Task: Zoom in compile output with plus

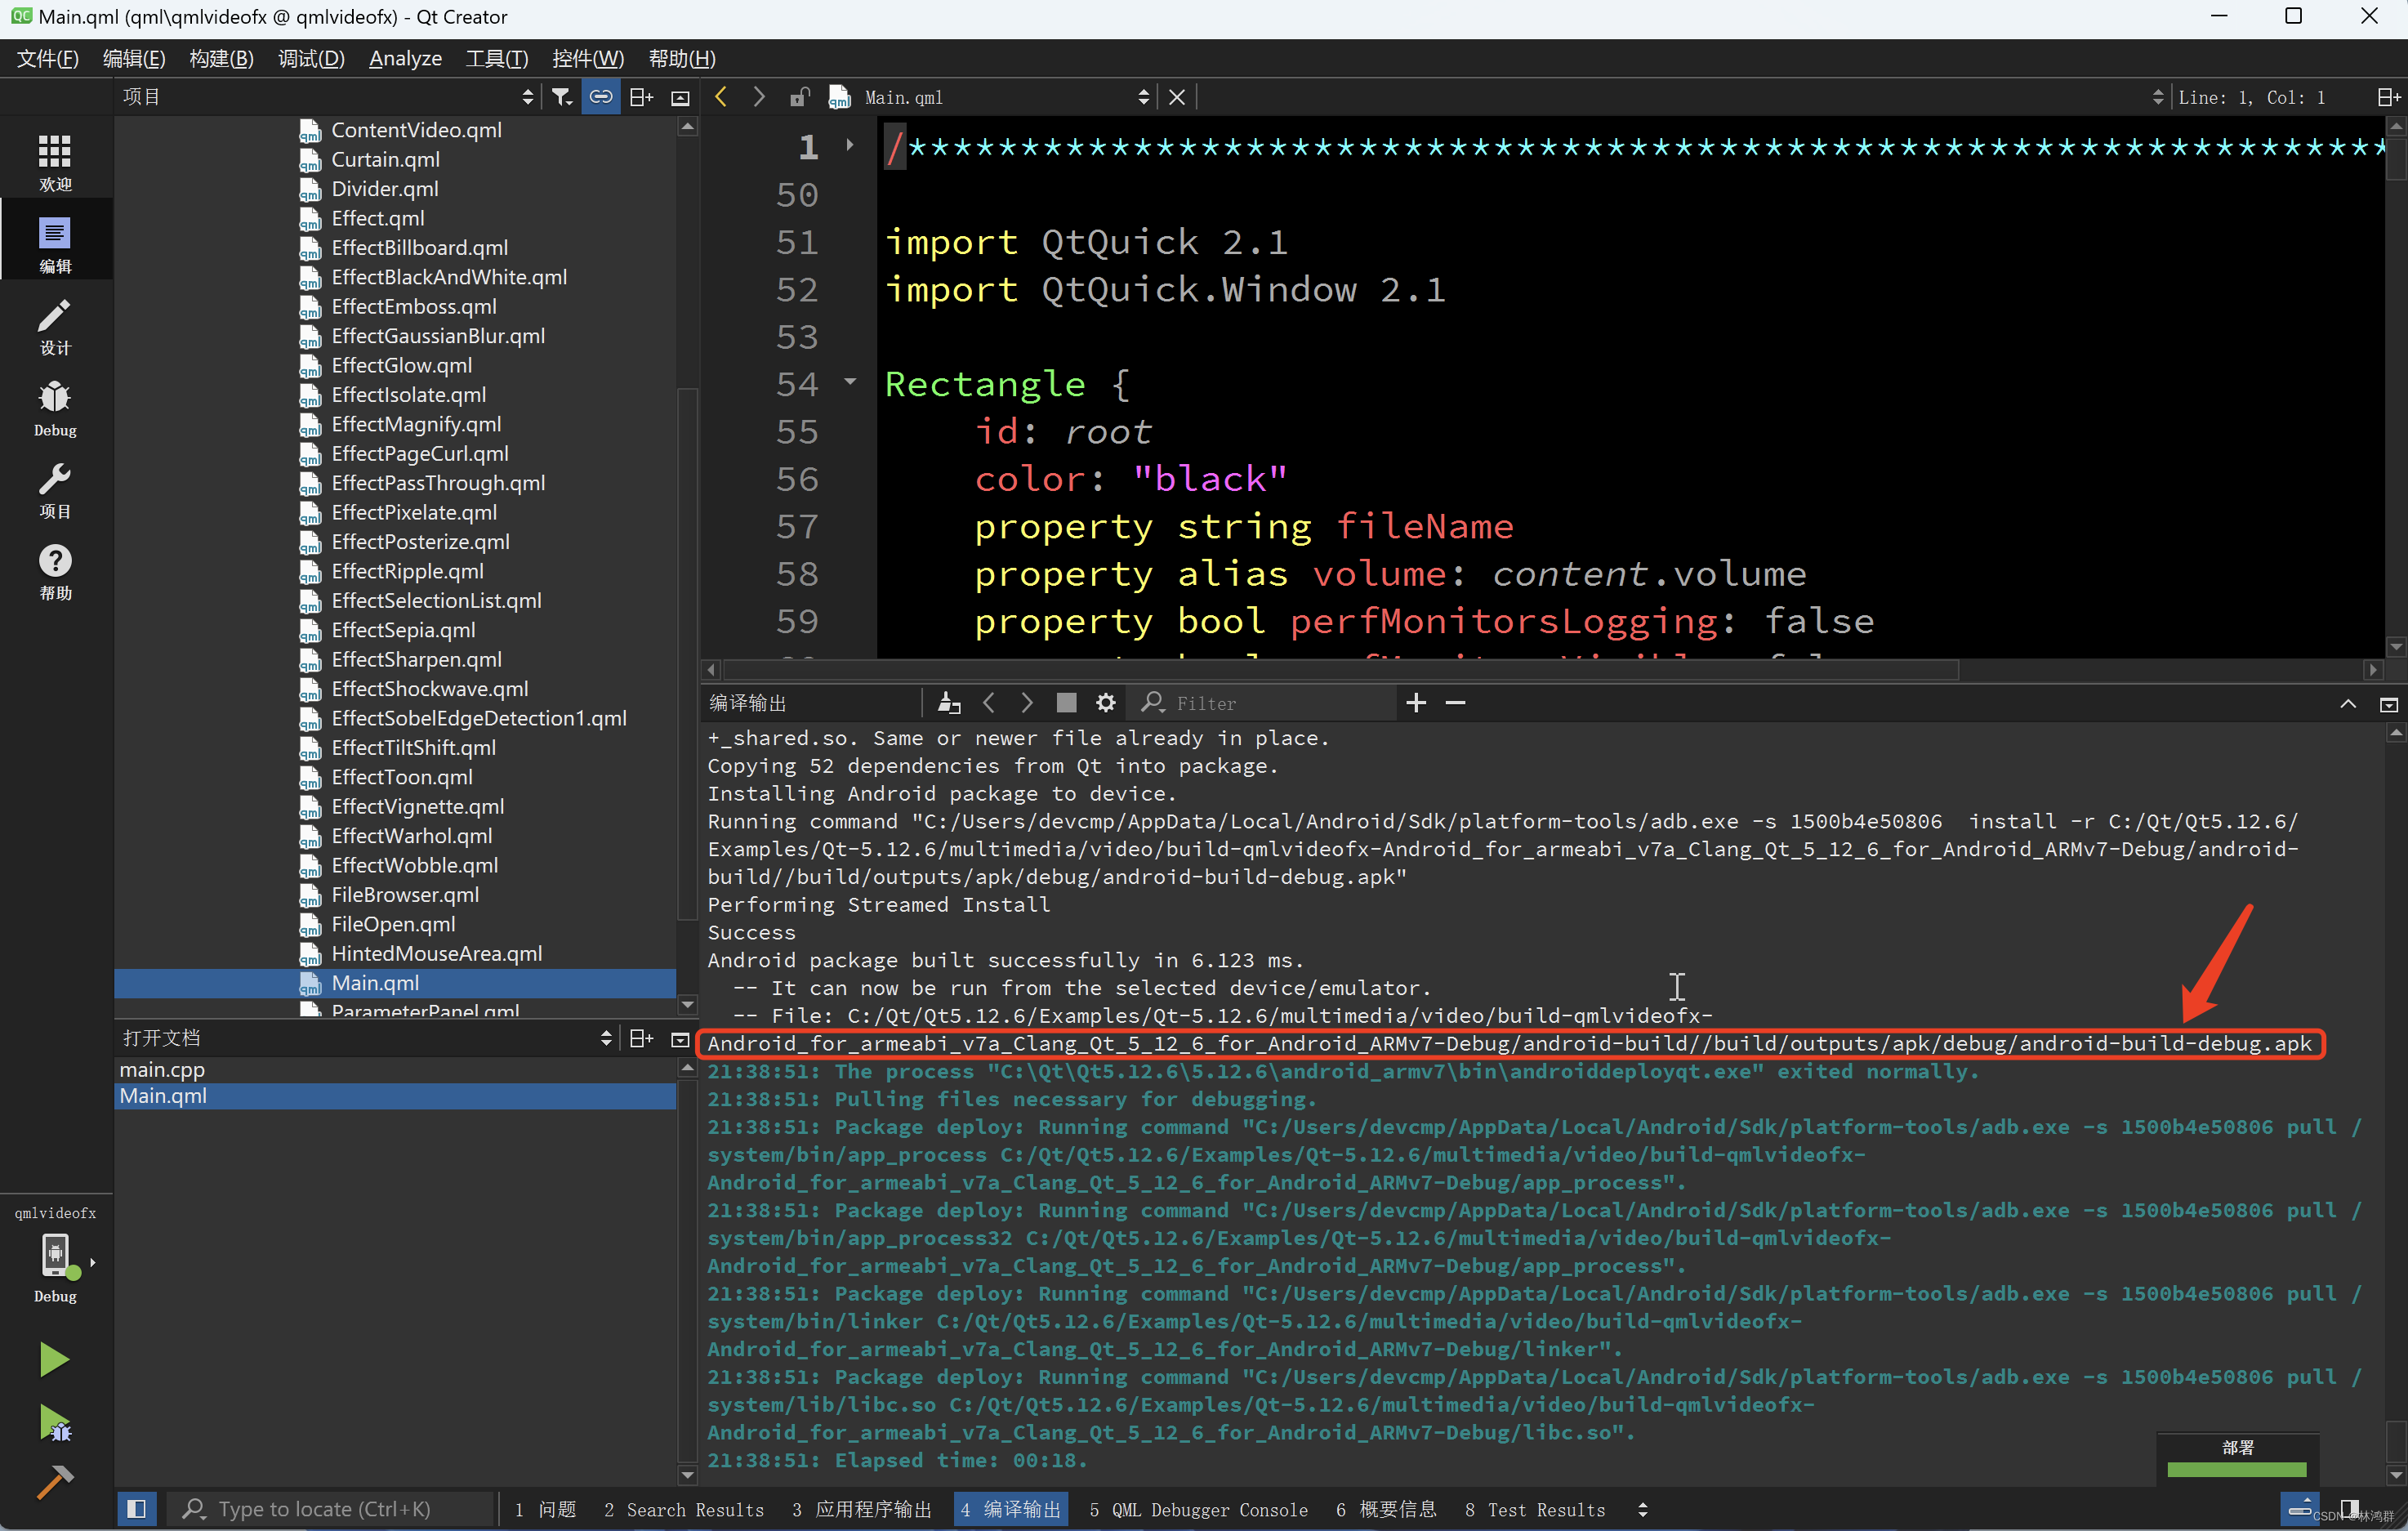Action: [x=1416, y=703]
